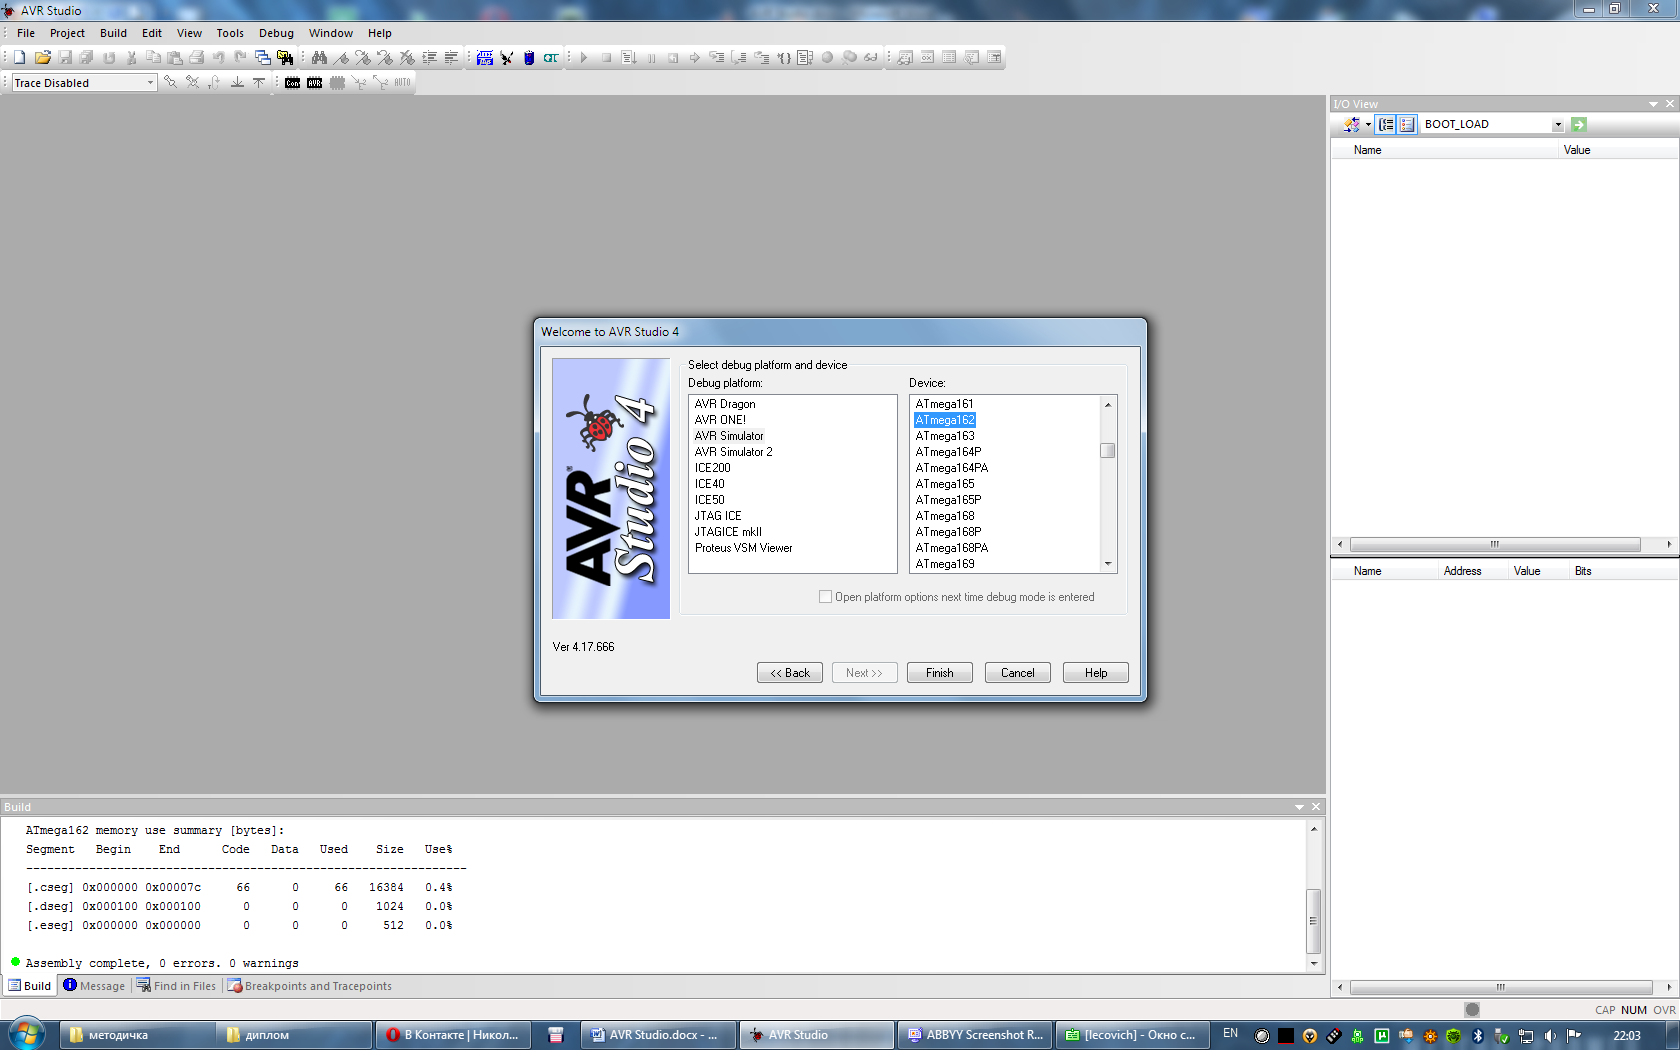This screenshot has width=1680, height=1050.
Task: Open the Debug menu
Action: (276, 33)
